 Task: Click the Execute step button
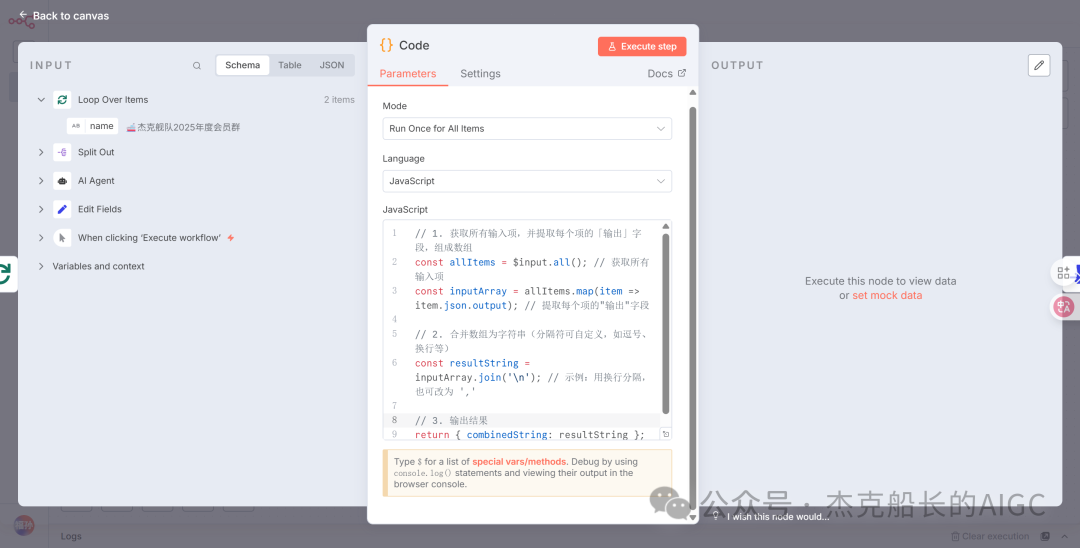pos(642,46)
